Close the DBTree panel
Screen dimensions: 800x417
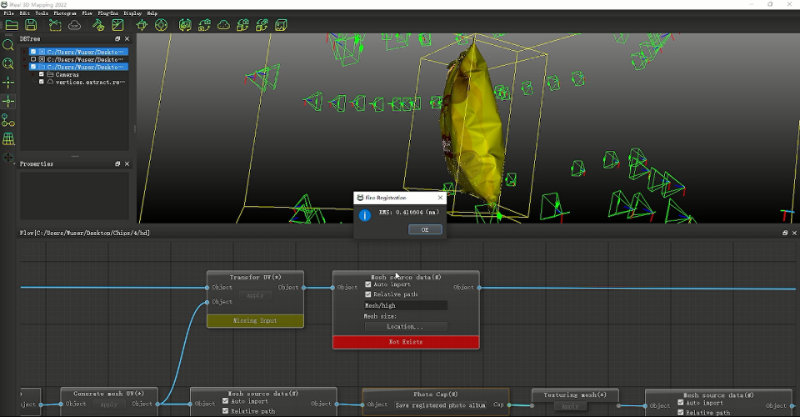[x=127, y=39]
